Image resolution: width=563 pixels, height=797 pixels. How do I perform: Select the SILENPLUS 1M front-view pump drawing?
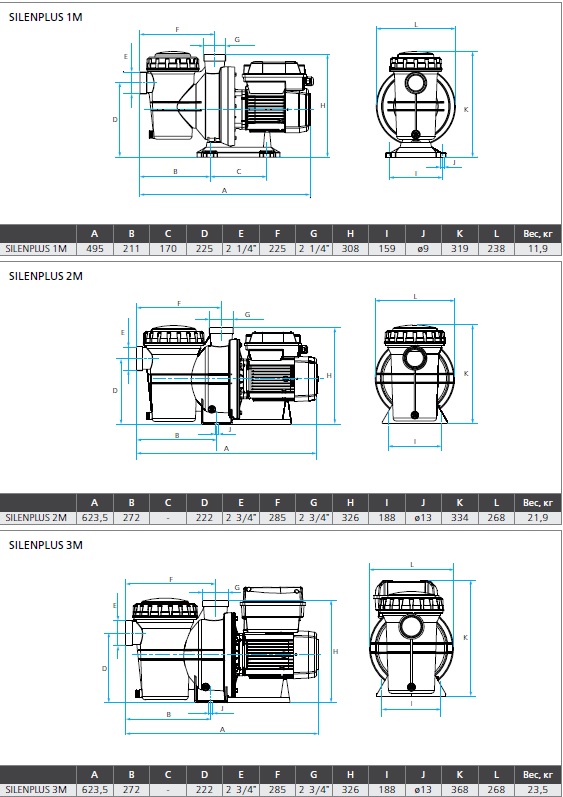tap(427, 102)
